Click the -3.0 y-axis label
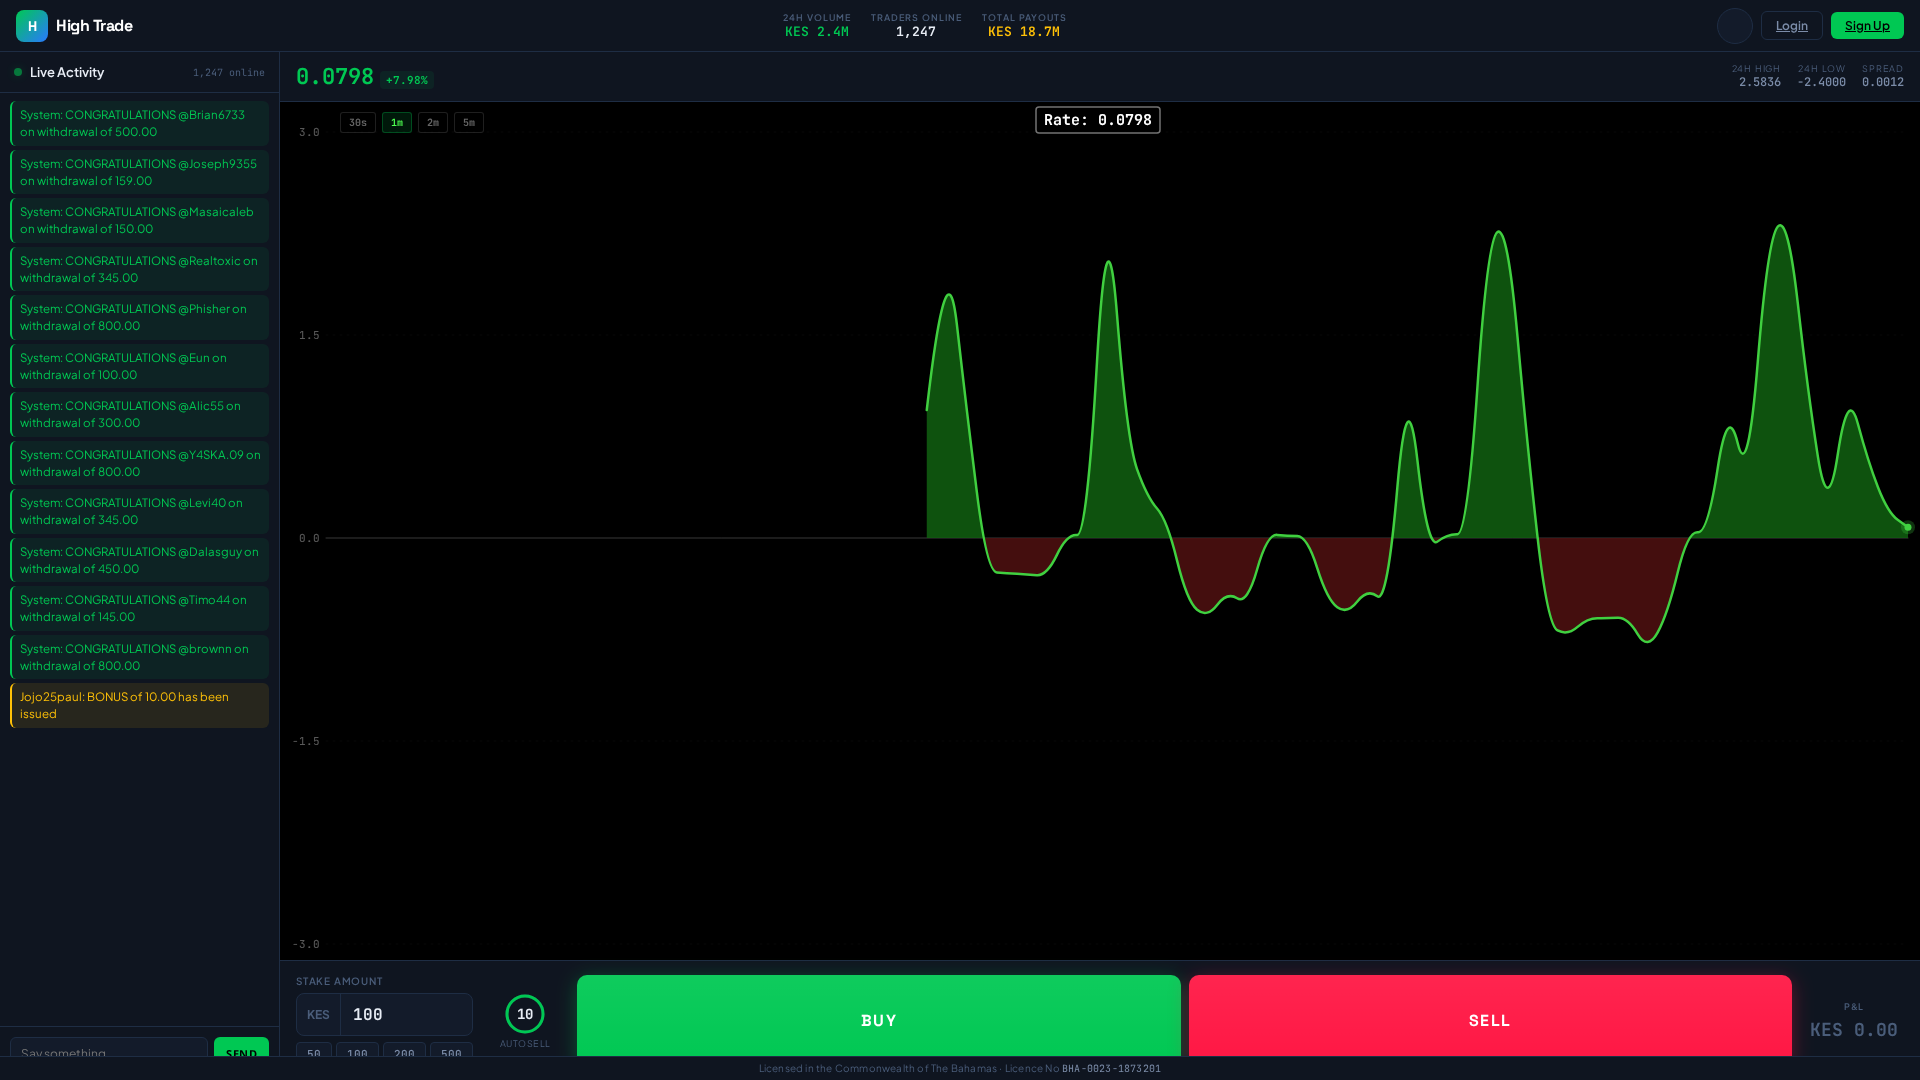Viewport: 1920px width, 1080px height. click(x=306, y=945)
